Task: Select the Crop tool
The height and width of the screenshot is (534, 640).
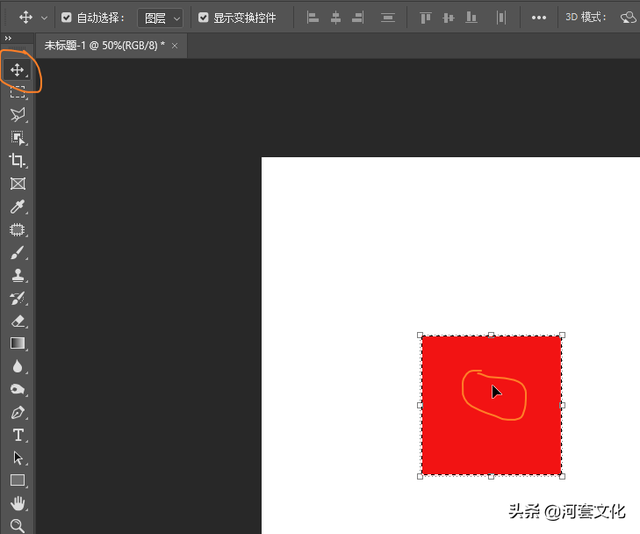Action: point(18,160)
